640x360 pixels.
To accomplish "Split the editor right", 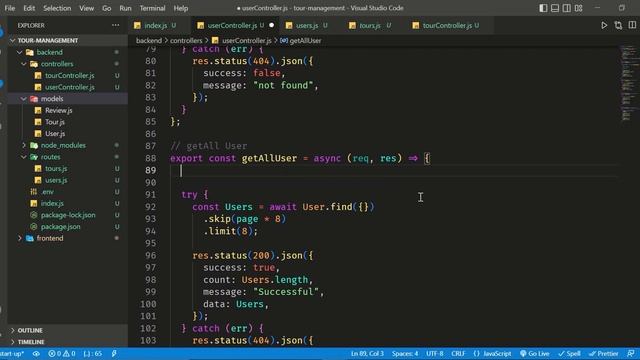I will [632, 25].
